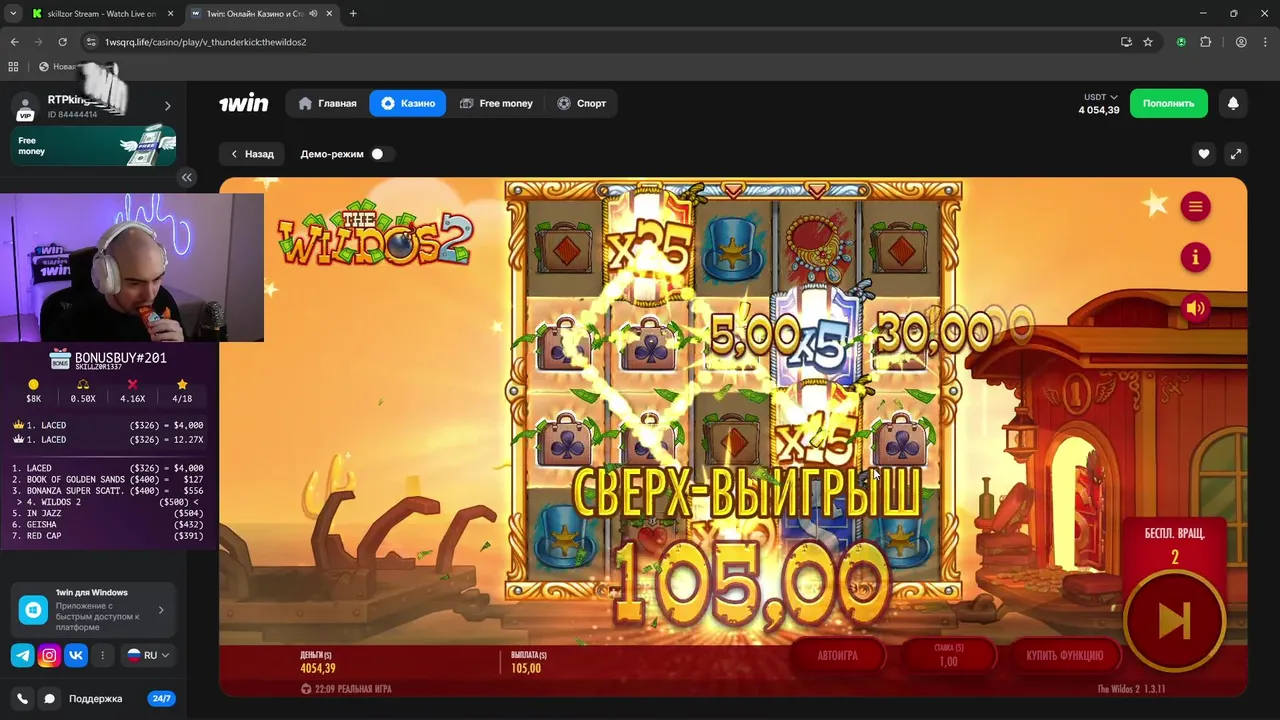Click the 4. WILDOS 2 list row
The height and width of the screenshot is (720, 1280).
(x=107, y=502)
